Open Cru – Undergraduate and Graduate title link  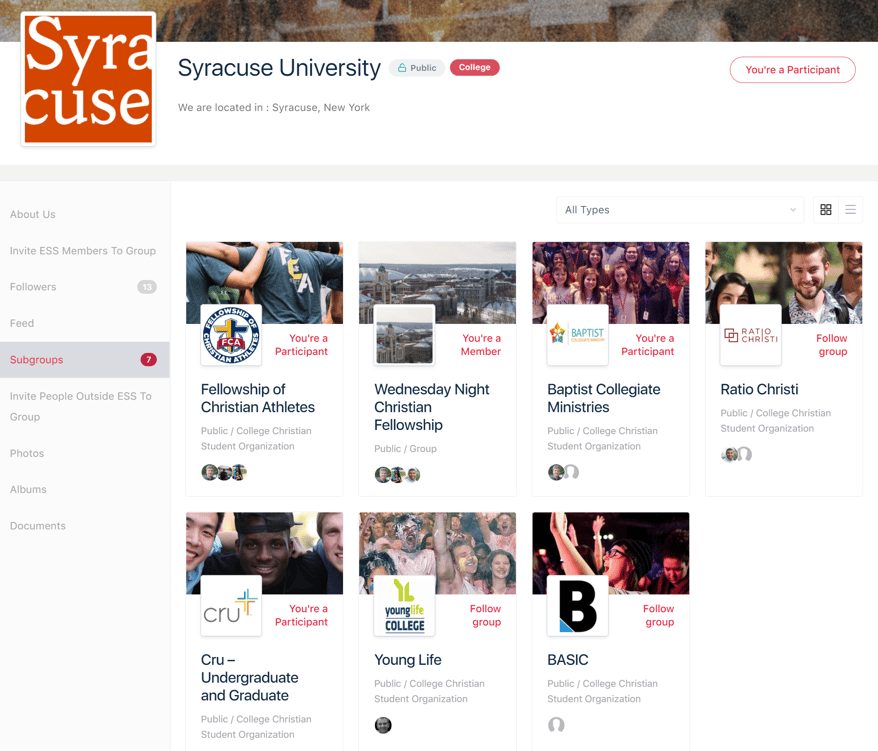coord(250,678)
